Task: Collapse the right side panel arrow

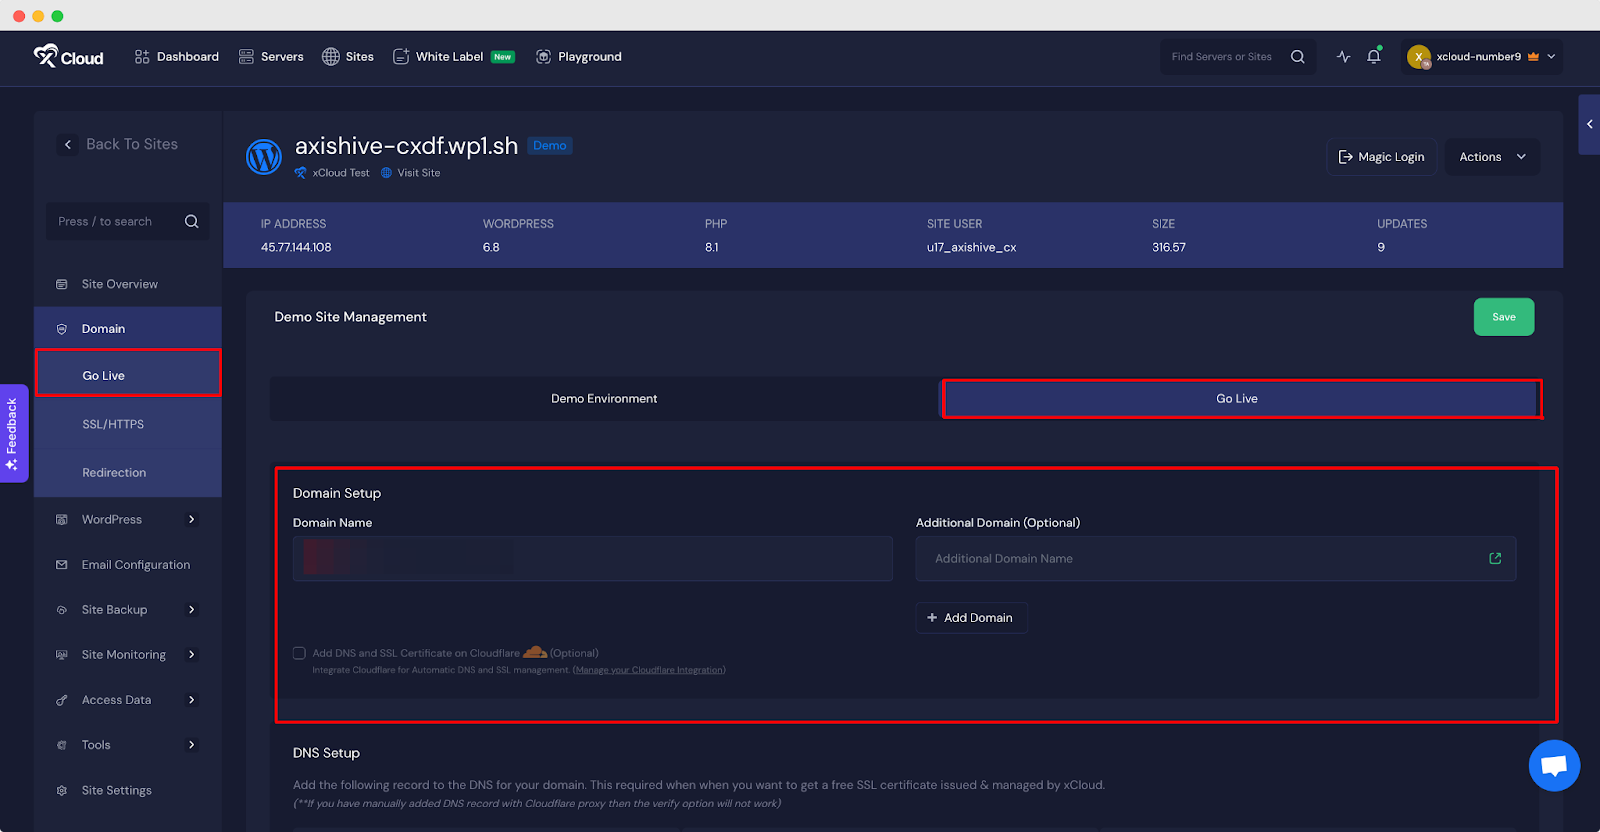Action: click(1589, 125)
